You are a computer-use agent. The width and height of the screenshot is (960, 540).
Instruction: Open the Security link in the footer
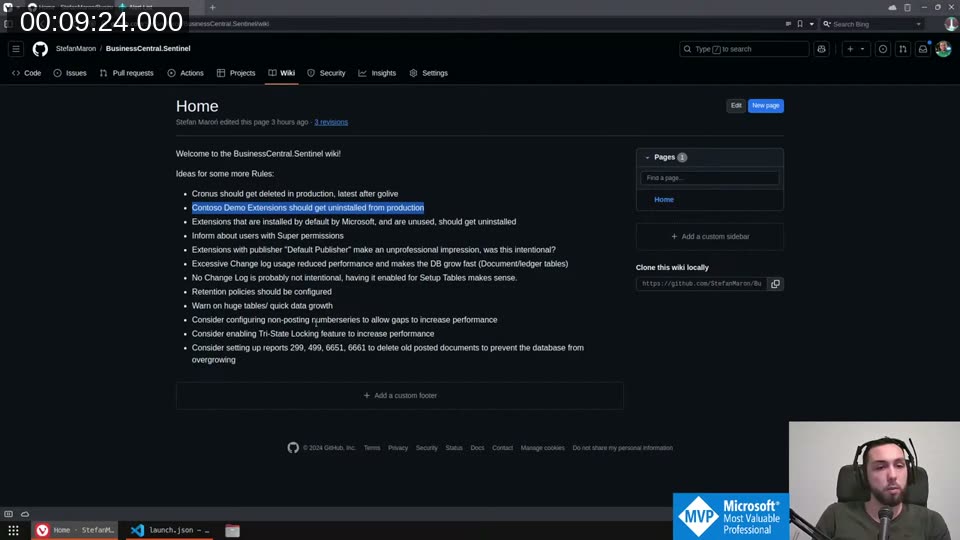(x=427, y=448)
